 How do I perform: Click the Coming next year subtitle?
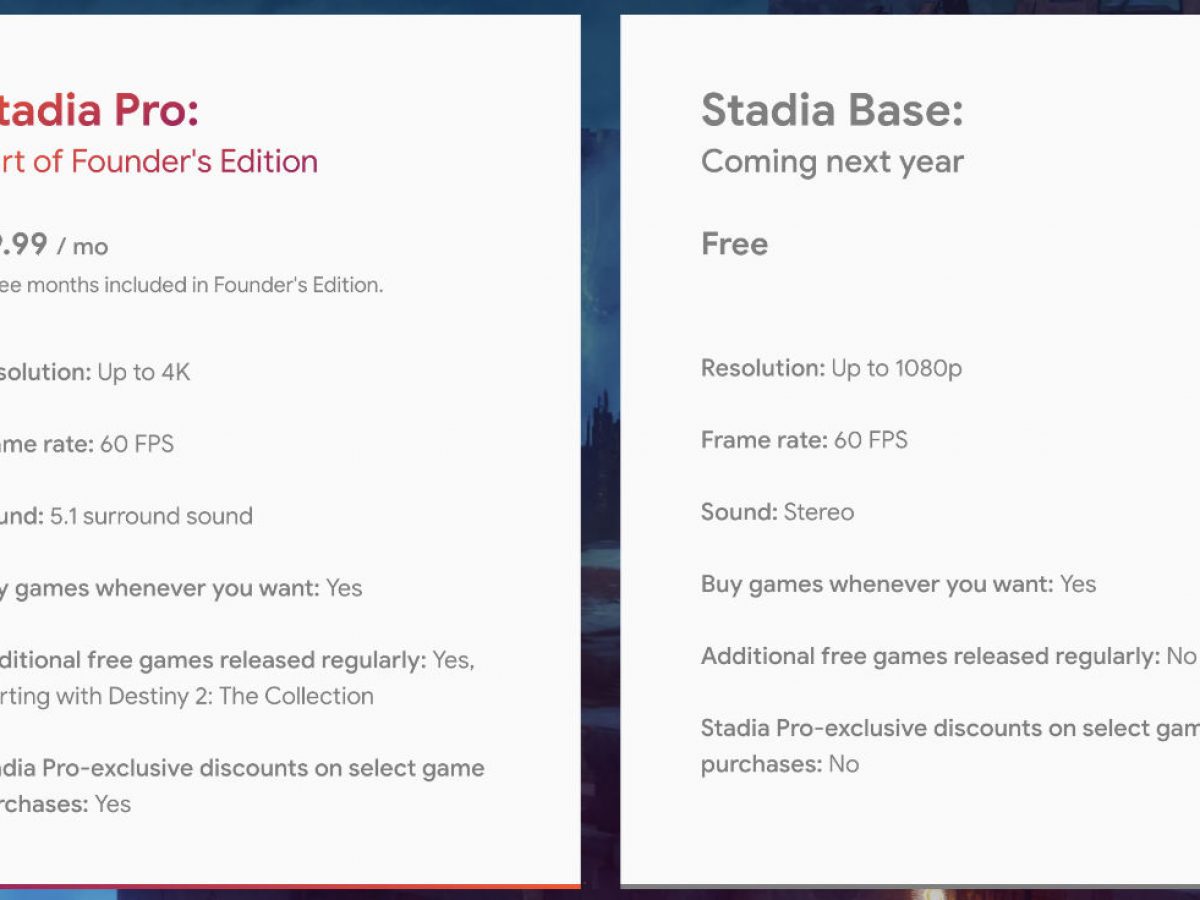click(x=831, y=161)
